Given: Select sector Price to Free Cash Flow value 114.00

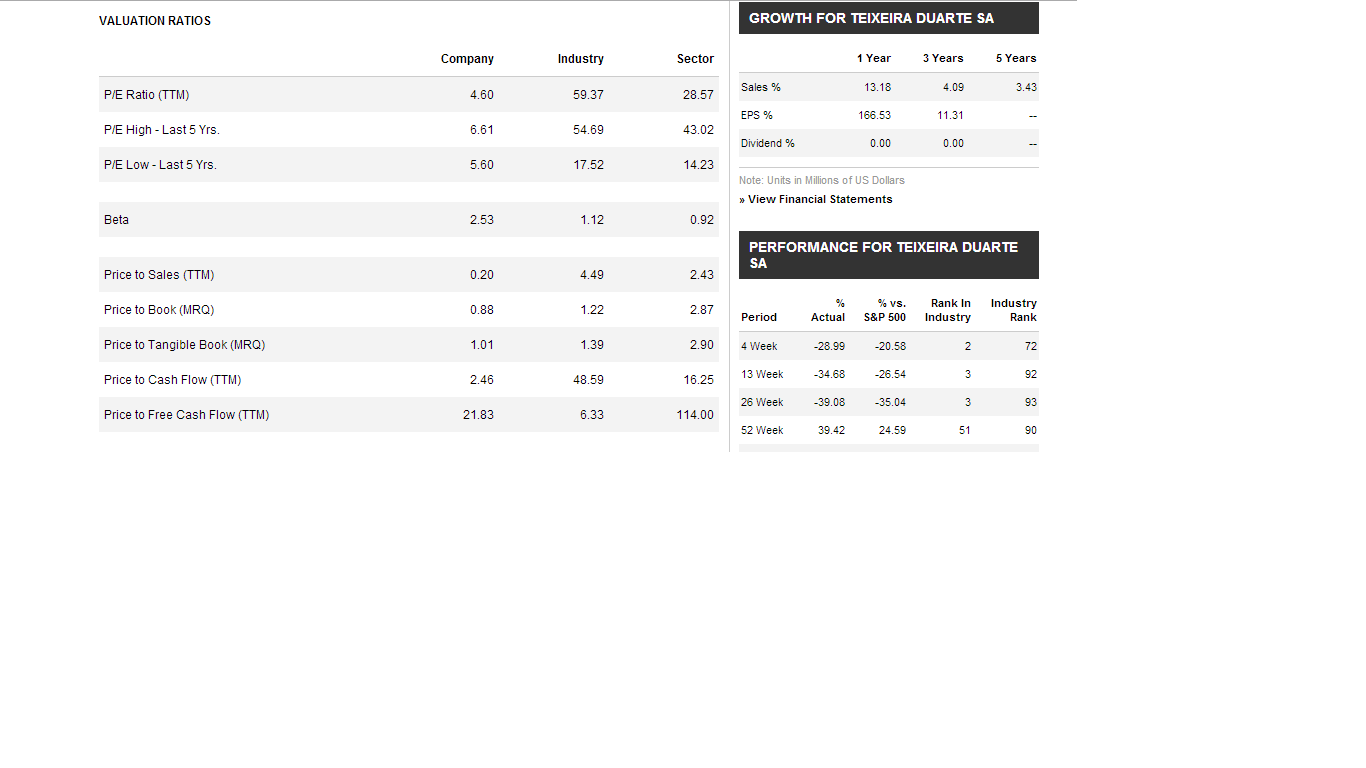Looking at the screenshot, I should [x=695, y=415].
